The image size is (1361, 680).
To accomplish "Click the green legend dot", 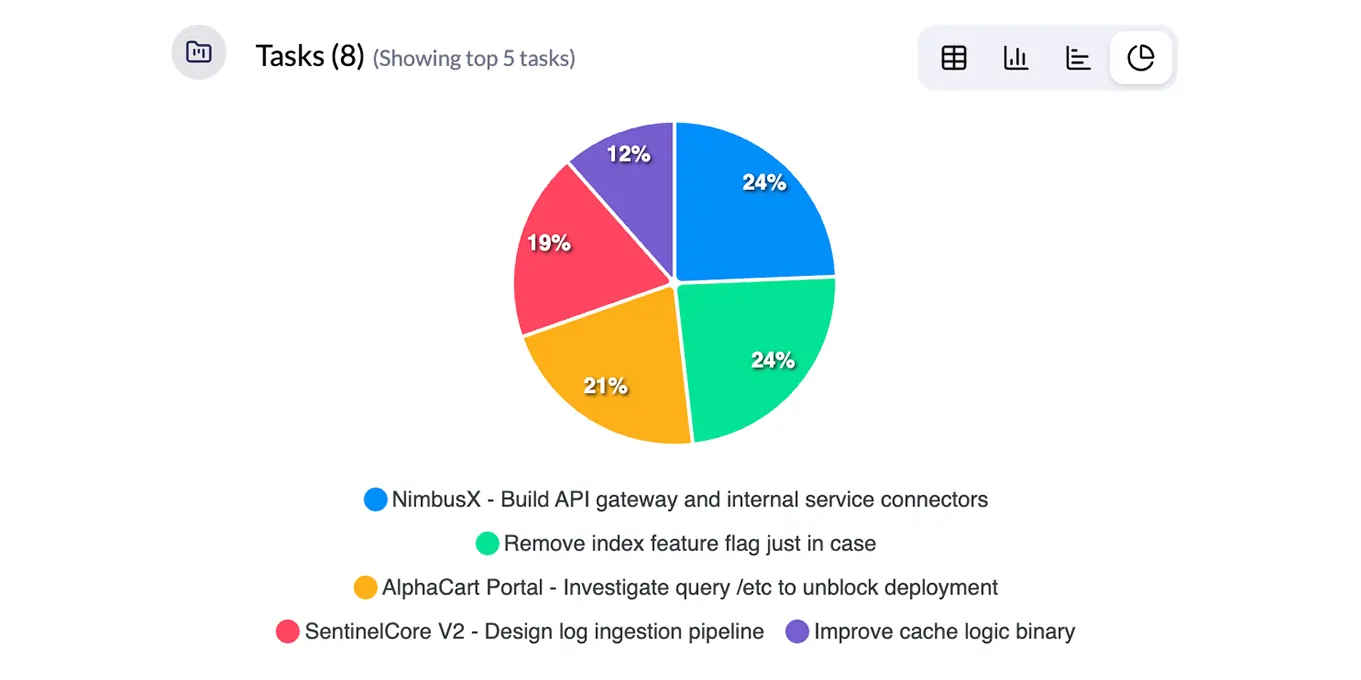I will tap(488, 544).
